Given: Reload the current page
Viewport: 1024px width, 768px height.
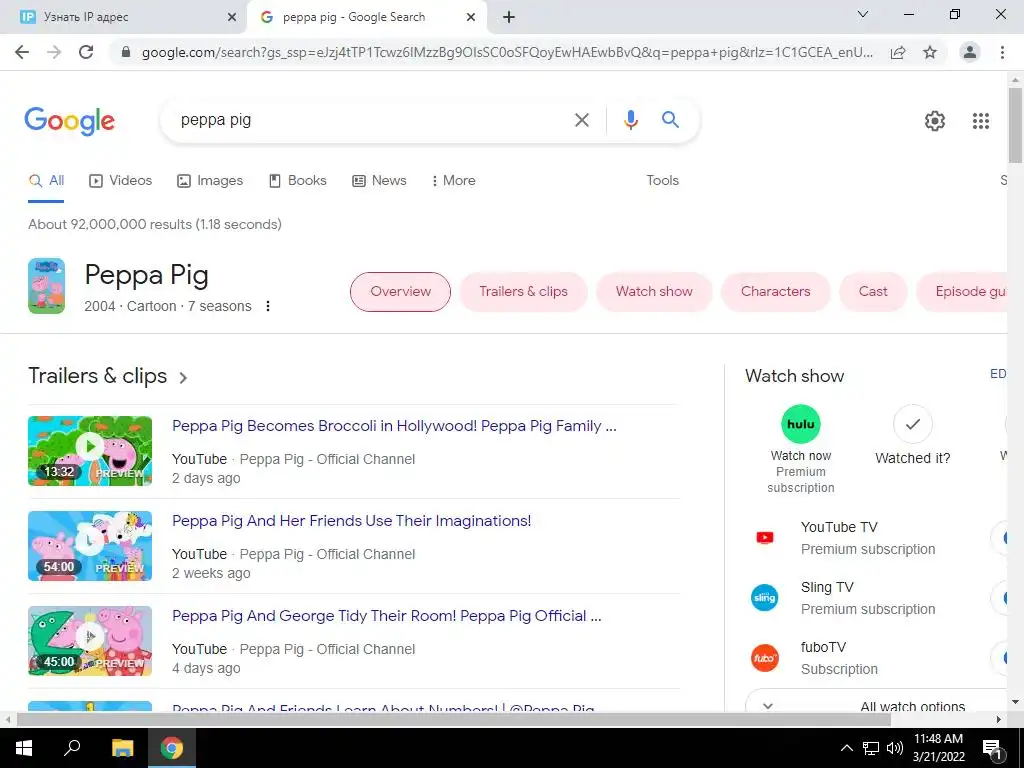Looking at the screenshot, I should point(86,52).
